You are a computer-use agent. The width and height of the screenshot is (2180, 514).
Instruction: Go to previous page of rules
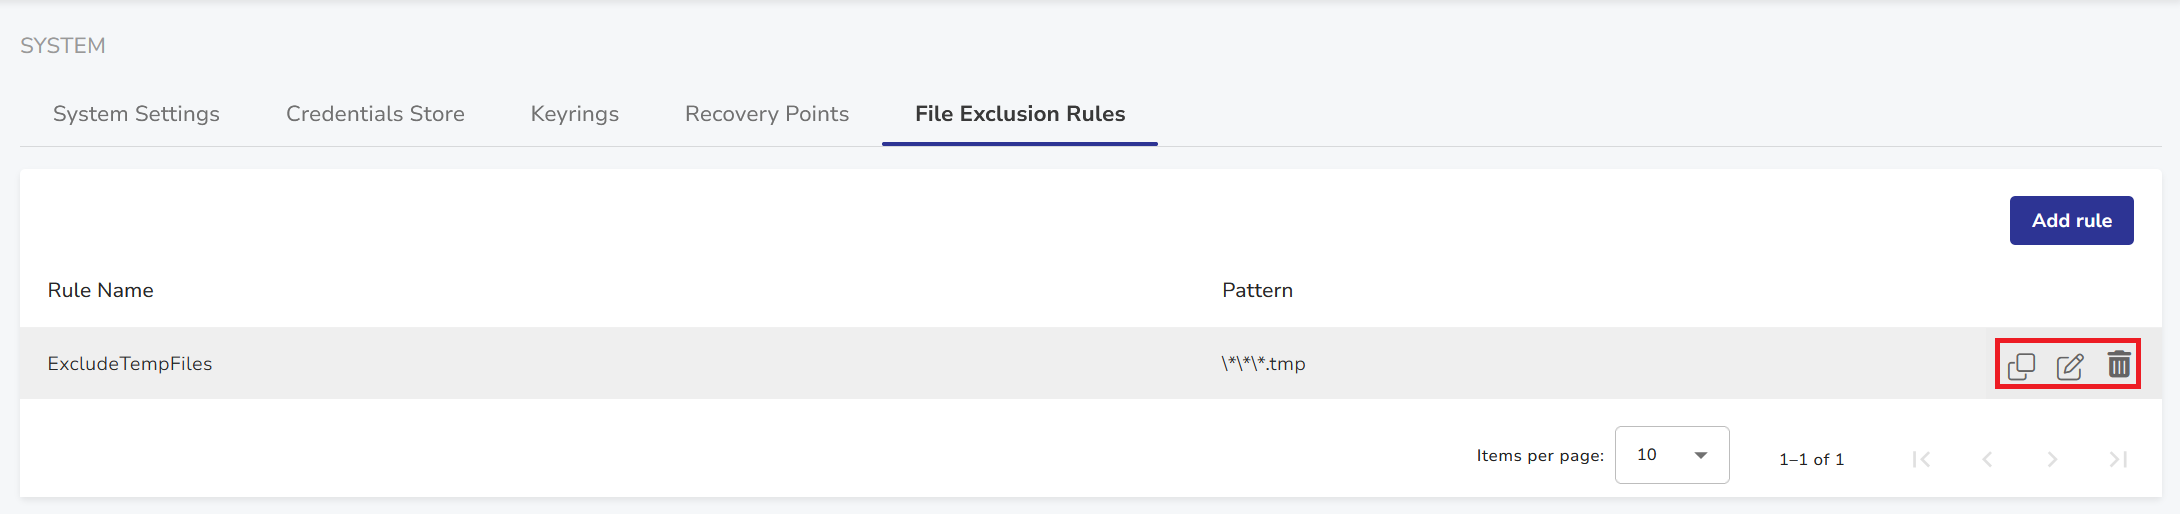coord(1987,459)
